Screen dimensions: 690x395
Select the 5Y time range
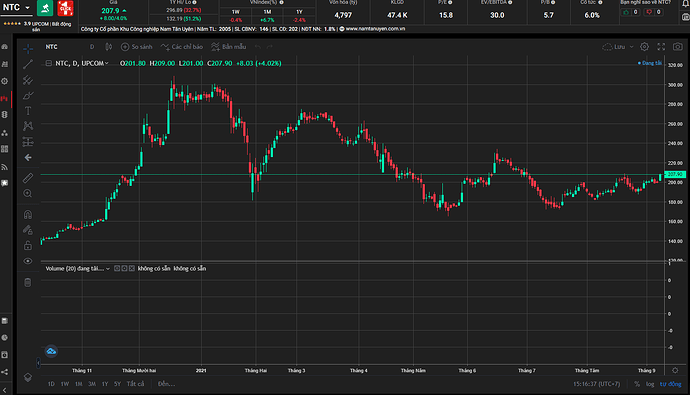pyautogui.click(x=117, y=384)
